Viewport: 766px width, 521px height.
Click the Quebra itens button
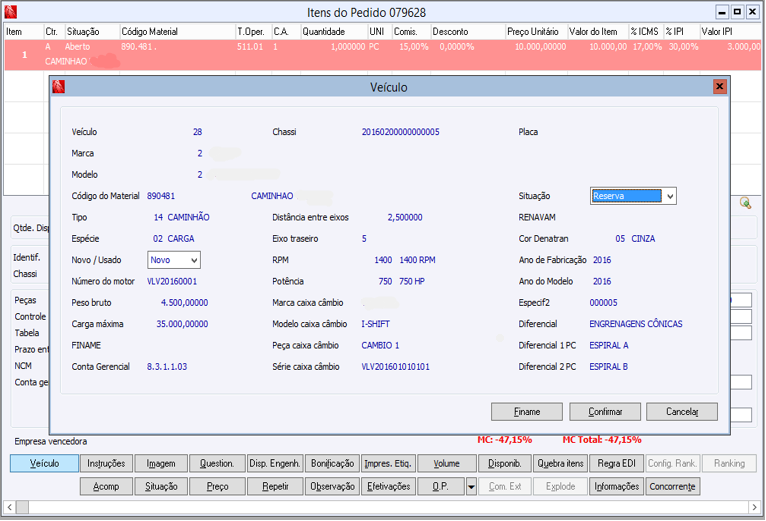pos(560,463)
